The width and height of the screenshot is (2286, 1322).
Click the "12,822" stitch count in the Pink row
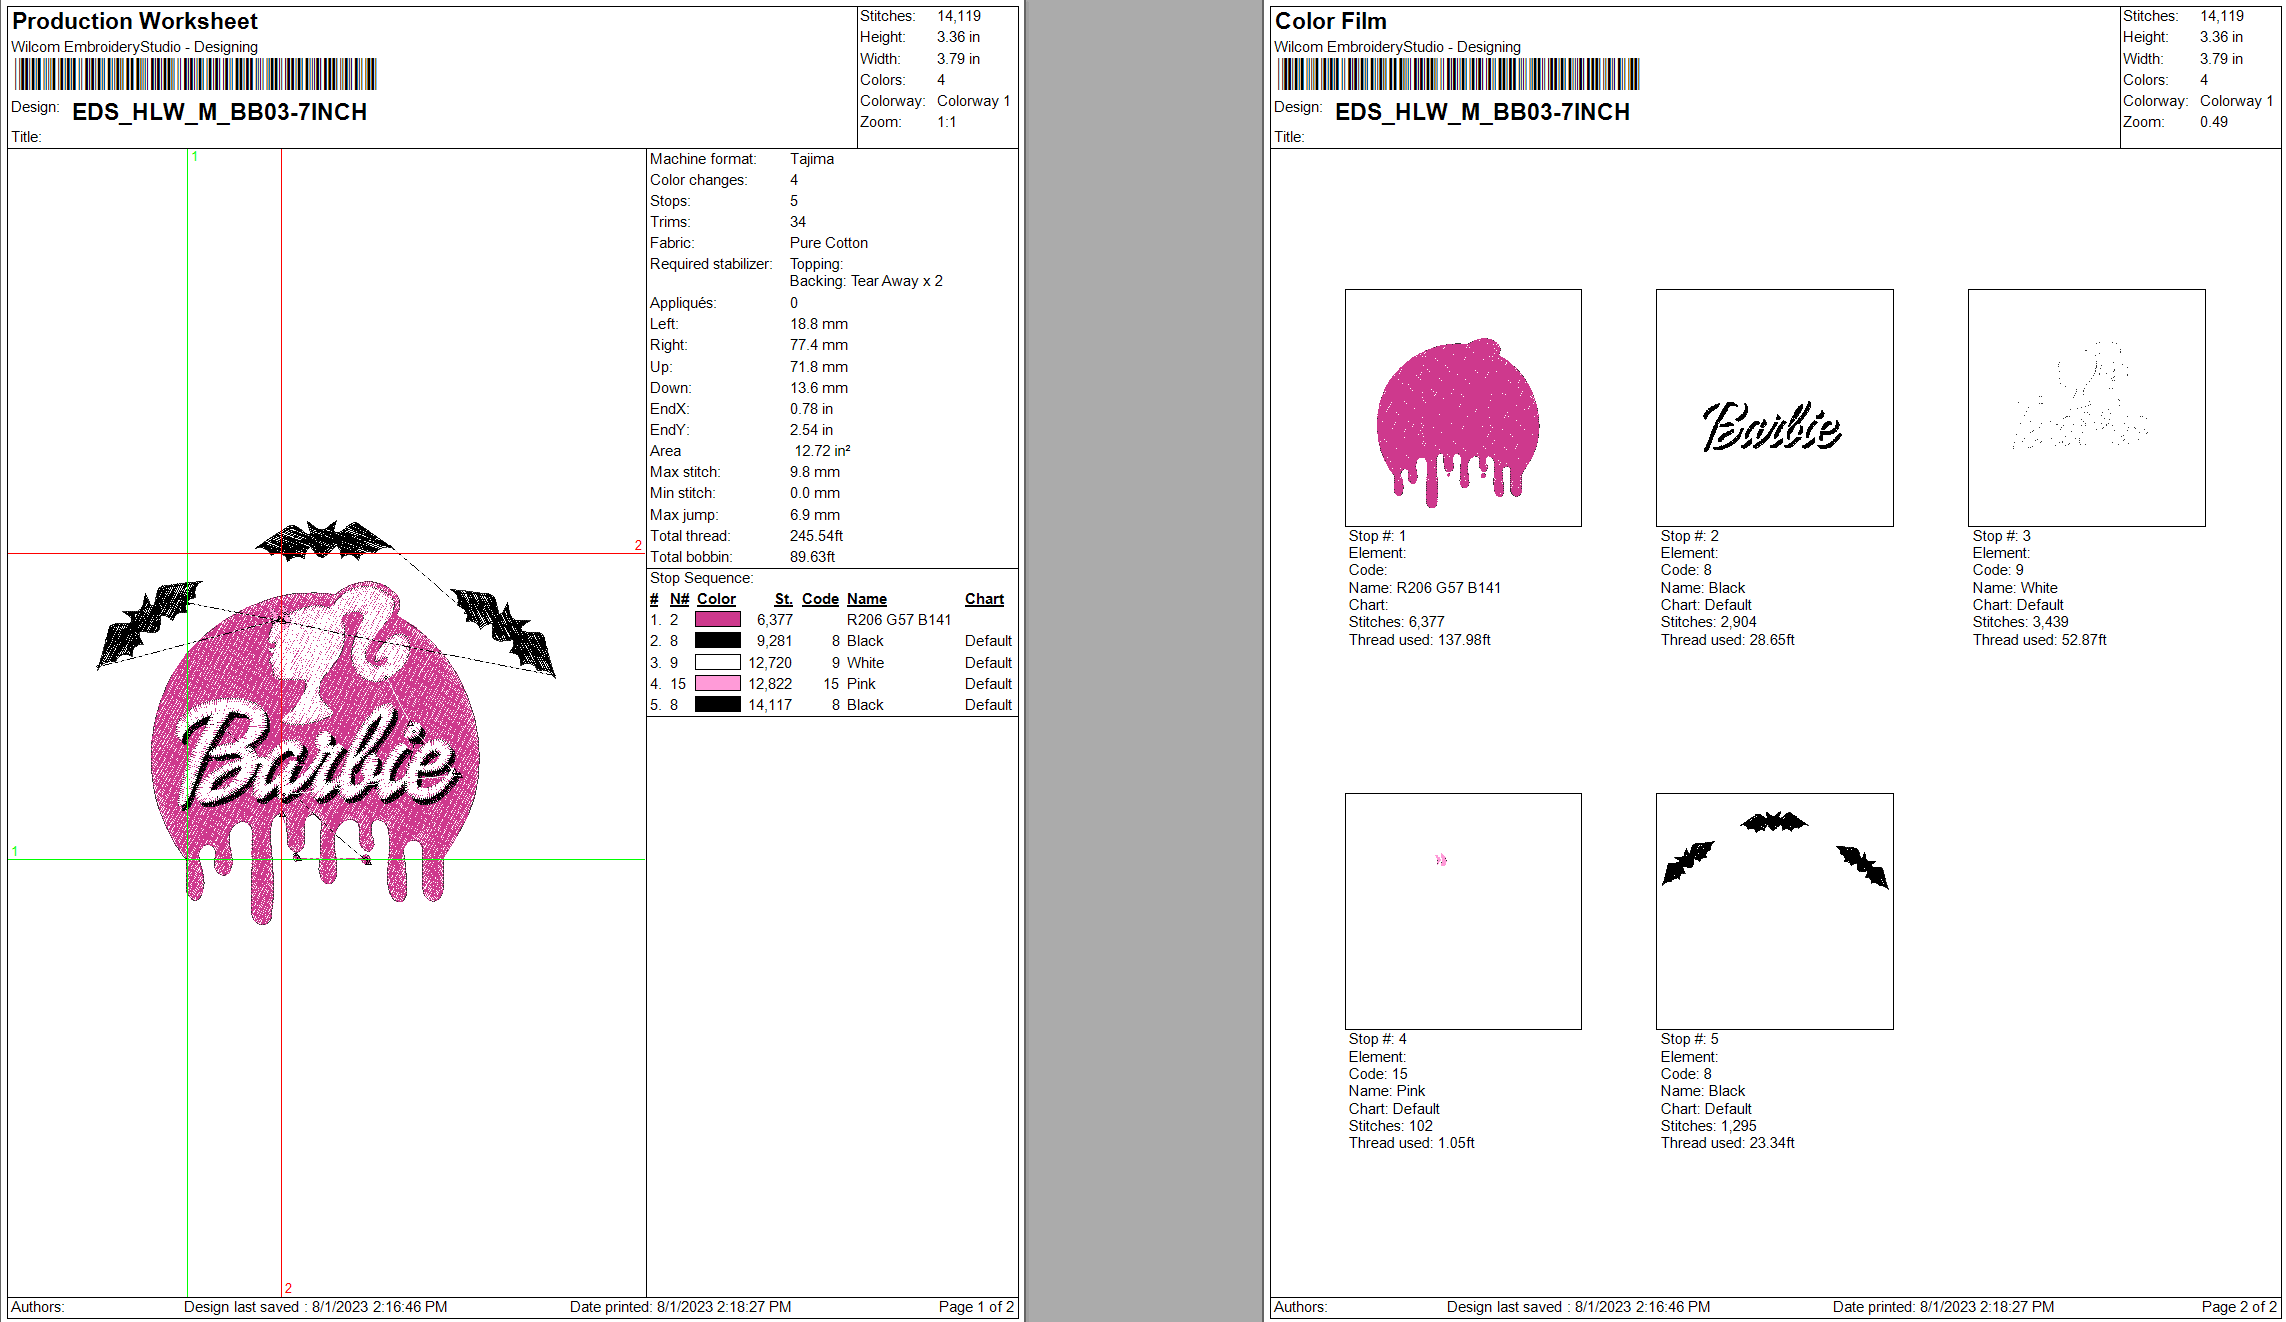[x=770, y=684]
